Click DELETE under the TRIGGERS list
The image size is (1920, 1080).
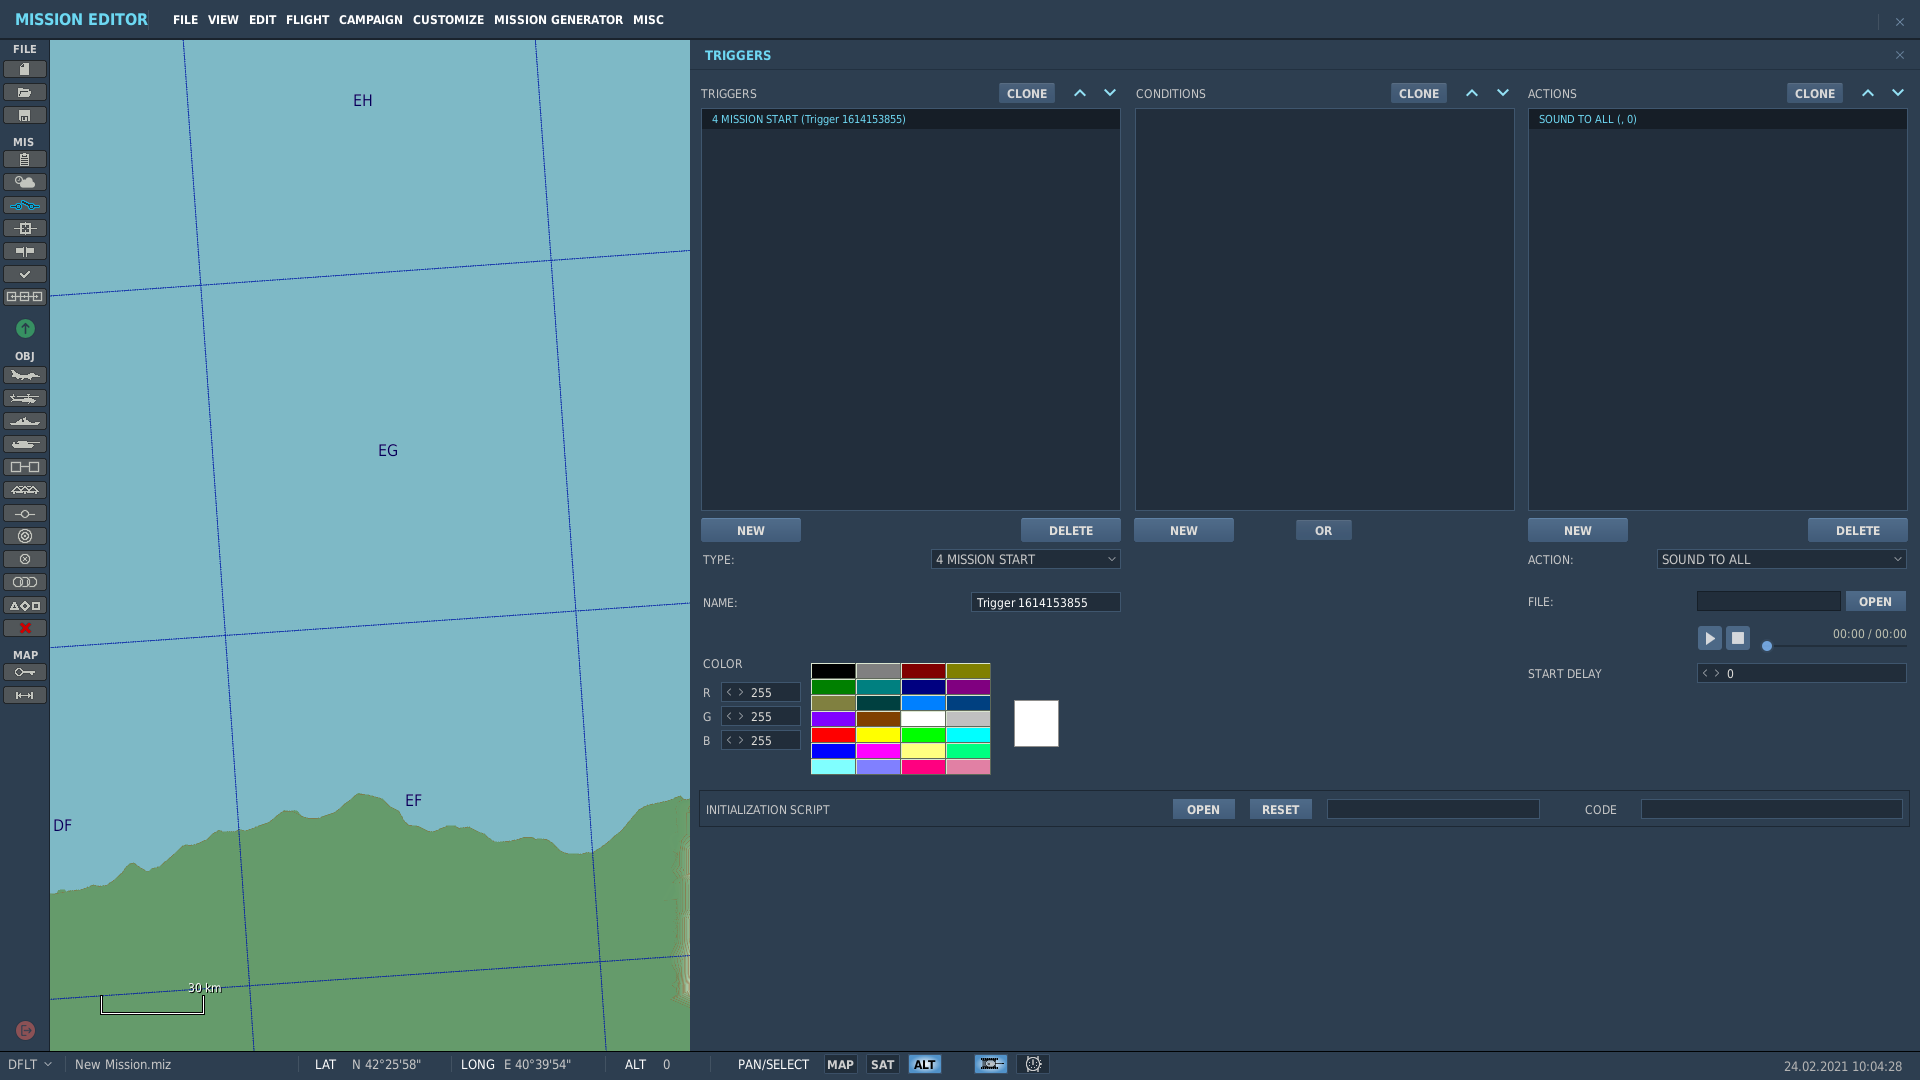click(x=1071, y=530)
